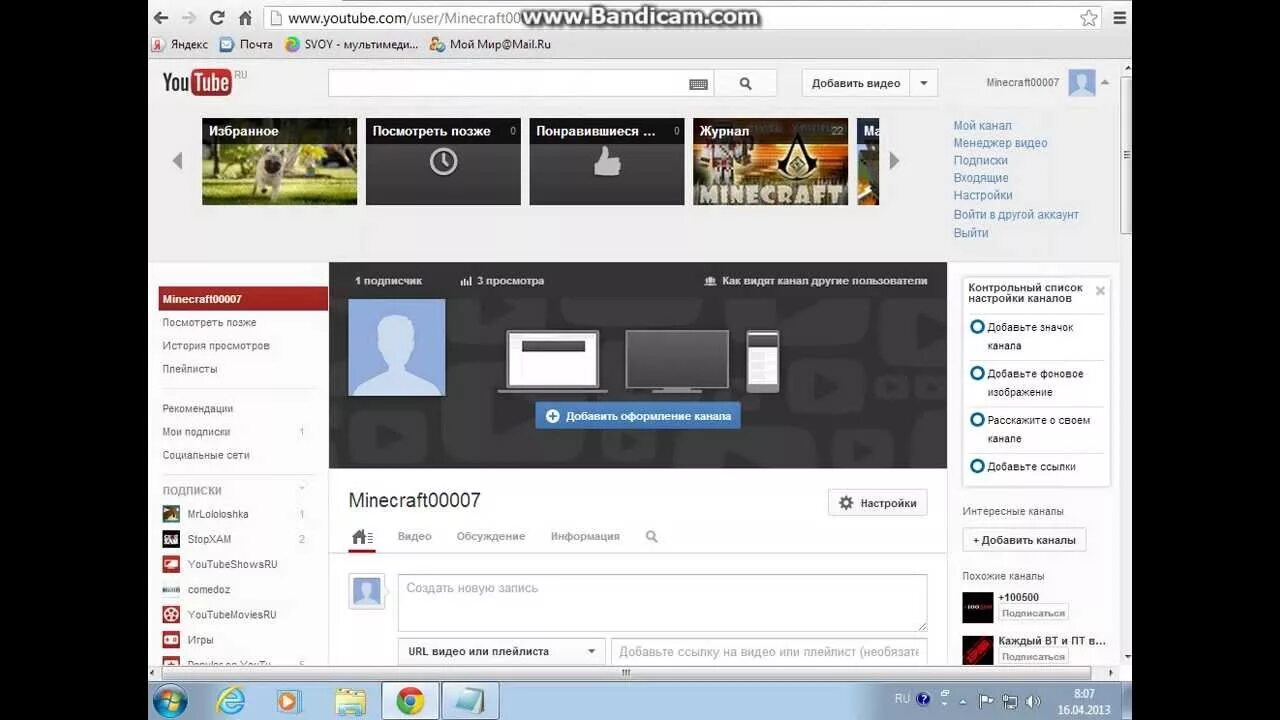Click the horizontal page scrollbar
The height and width of the screenshot is (720, 1280).
point(626,673)
